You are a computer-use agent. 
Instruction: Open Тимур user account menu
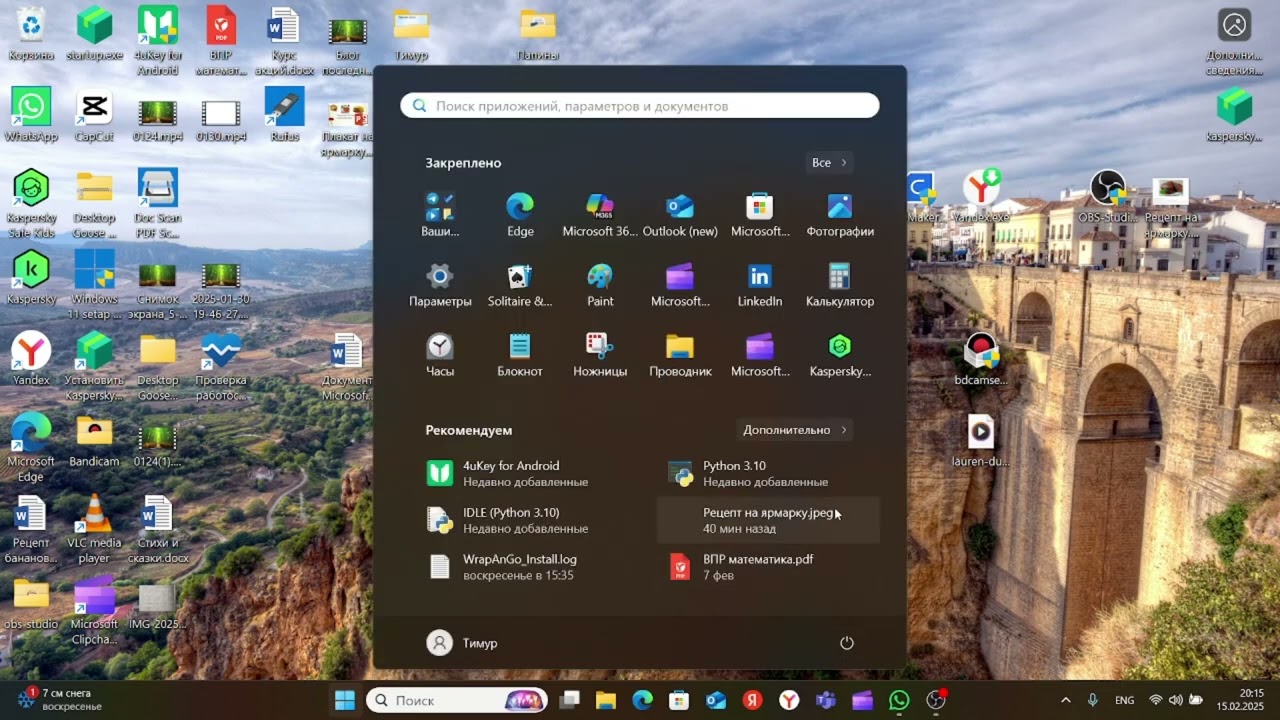click(x=462, y=643)
